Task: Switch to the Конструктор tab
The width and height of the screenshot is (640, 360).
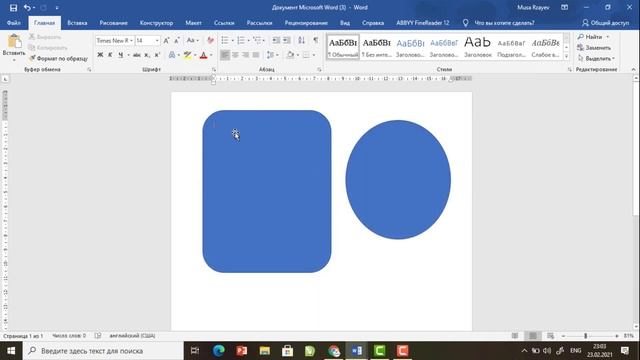Action: tap(156, 23)
